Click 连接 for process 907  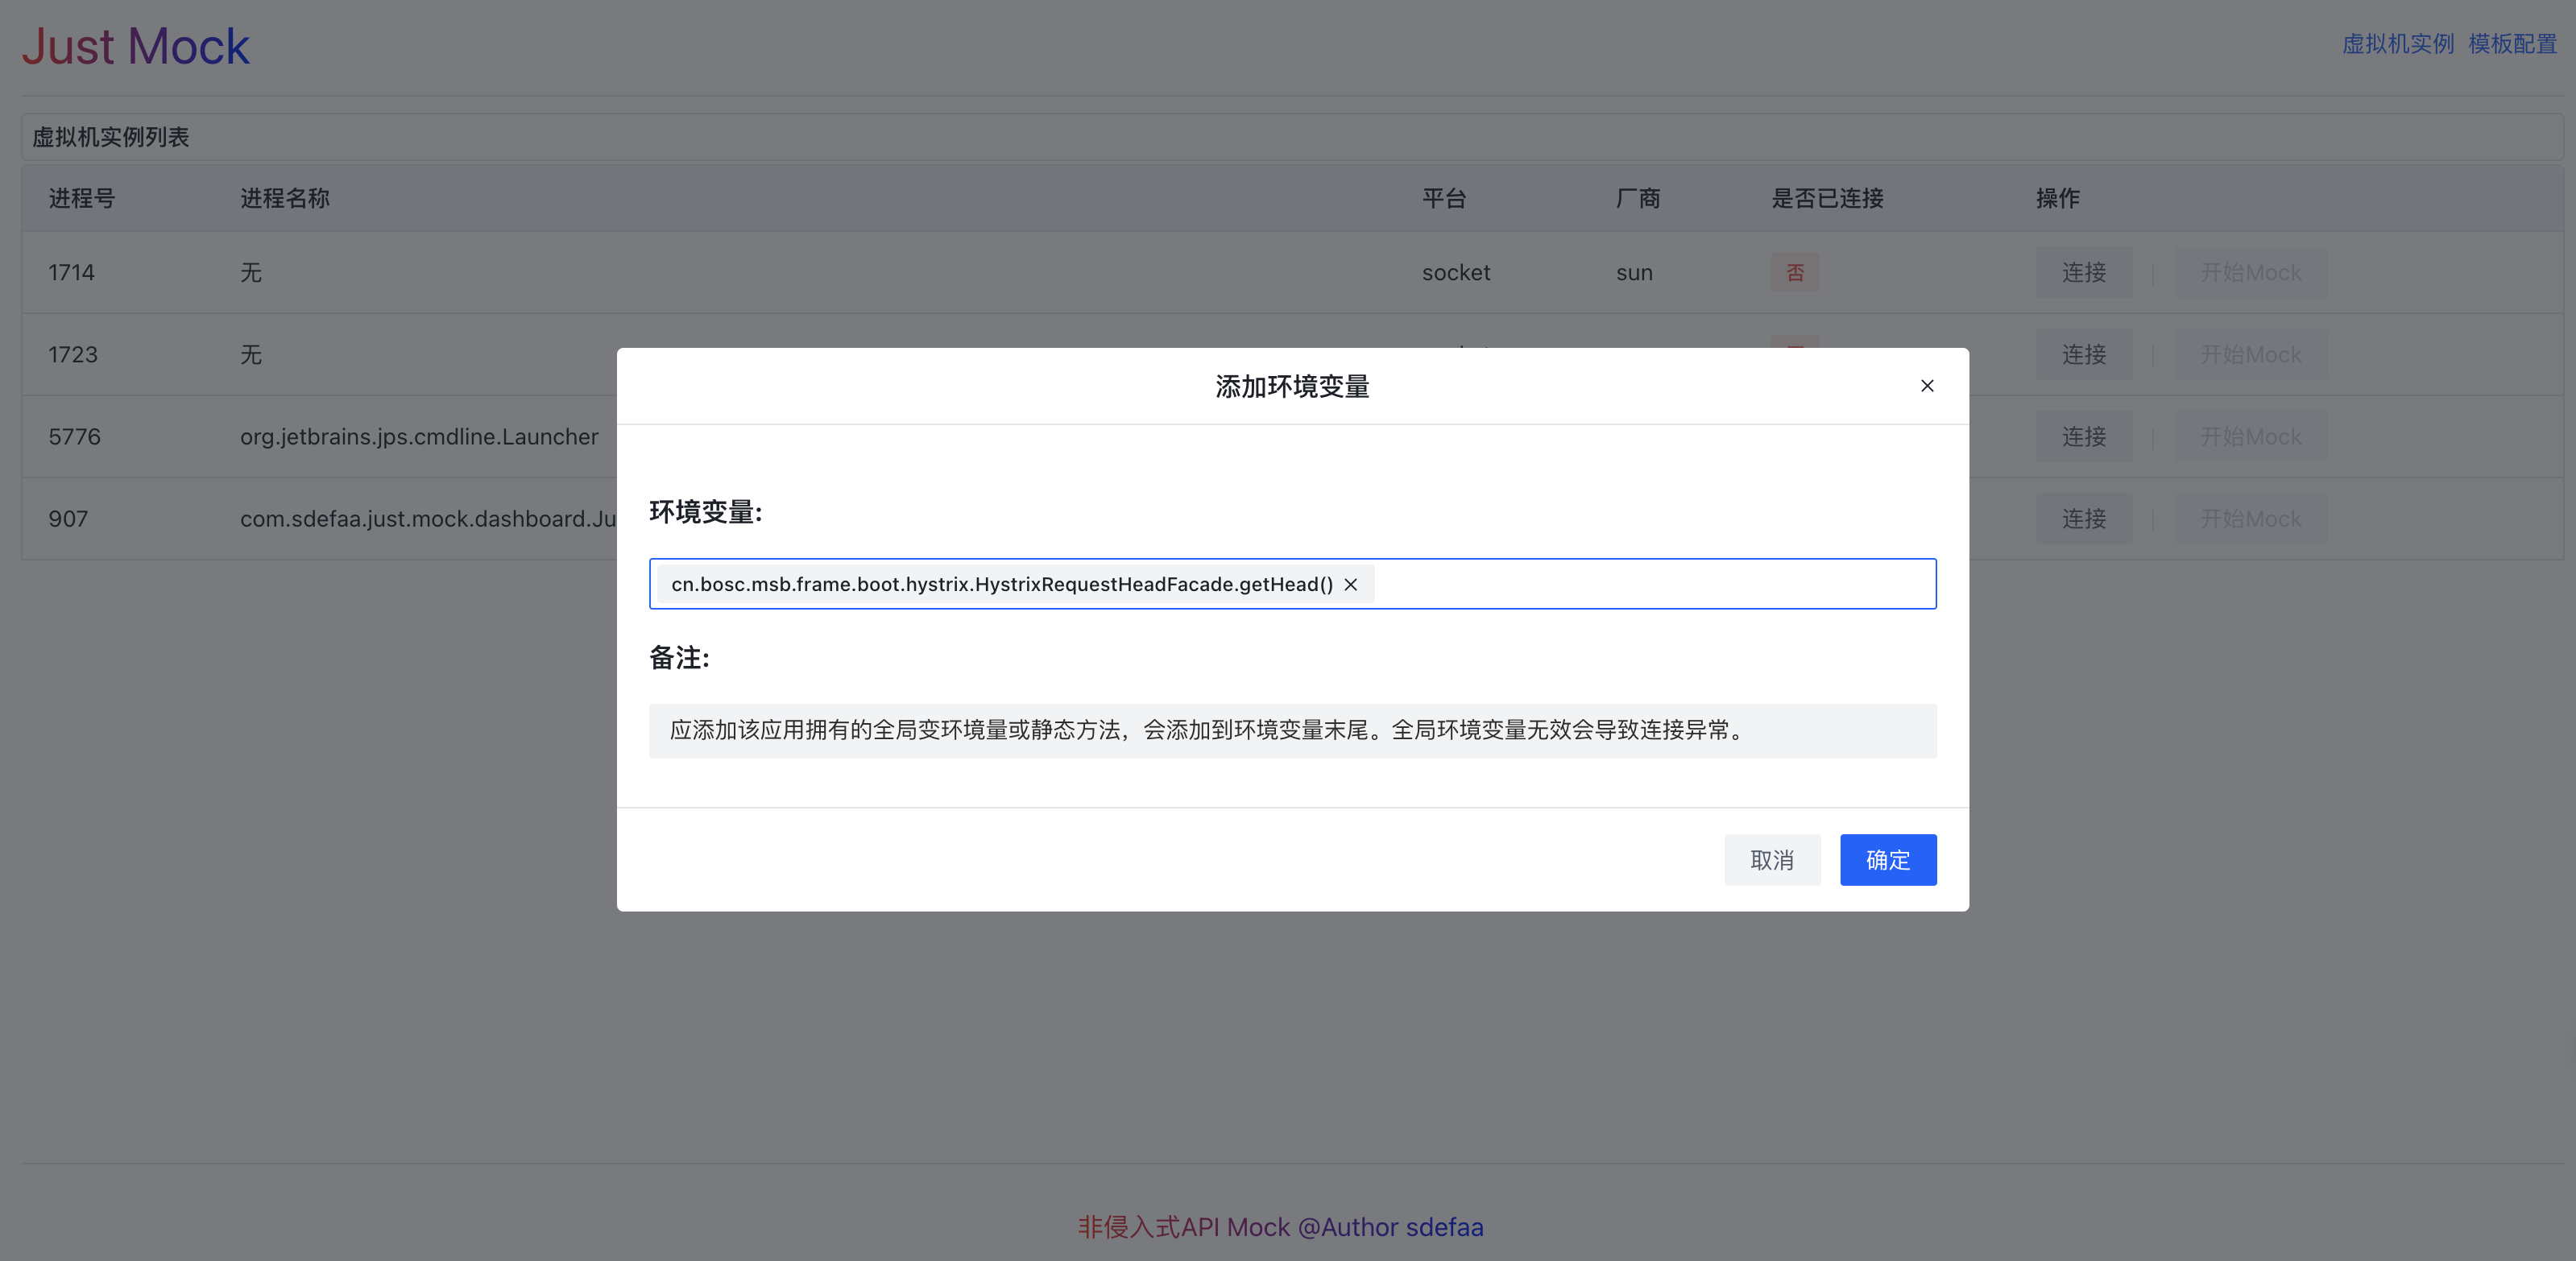(2084, 518)
